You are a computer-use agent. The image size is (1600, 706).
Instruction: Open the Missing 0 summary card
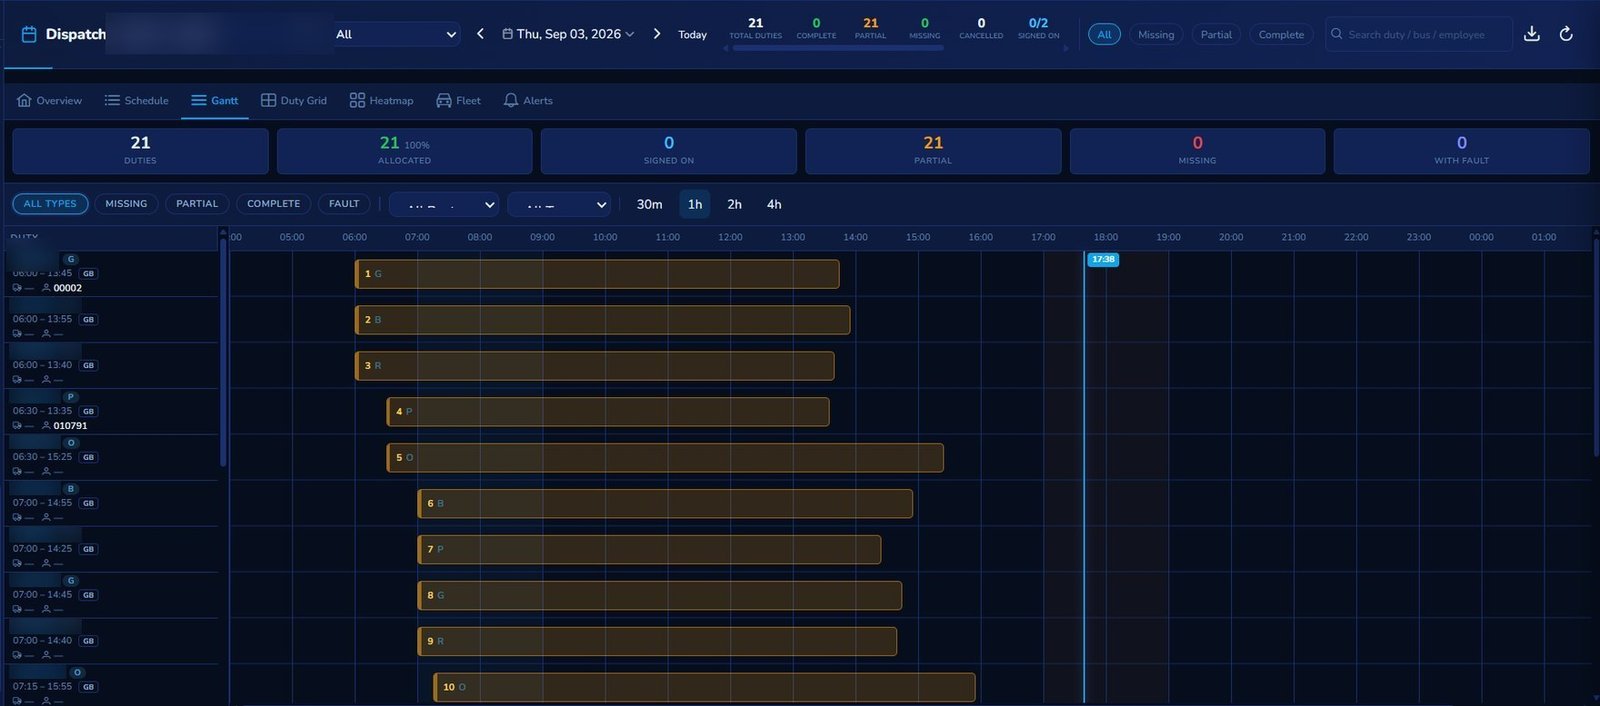point(1197,151)
